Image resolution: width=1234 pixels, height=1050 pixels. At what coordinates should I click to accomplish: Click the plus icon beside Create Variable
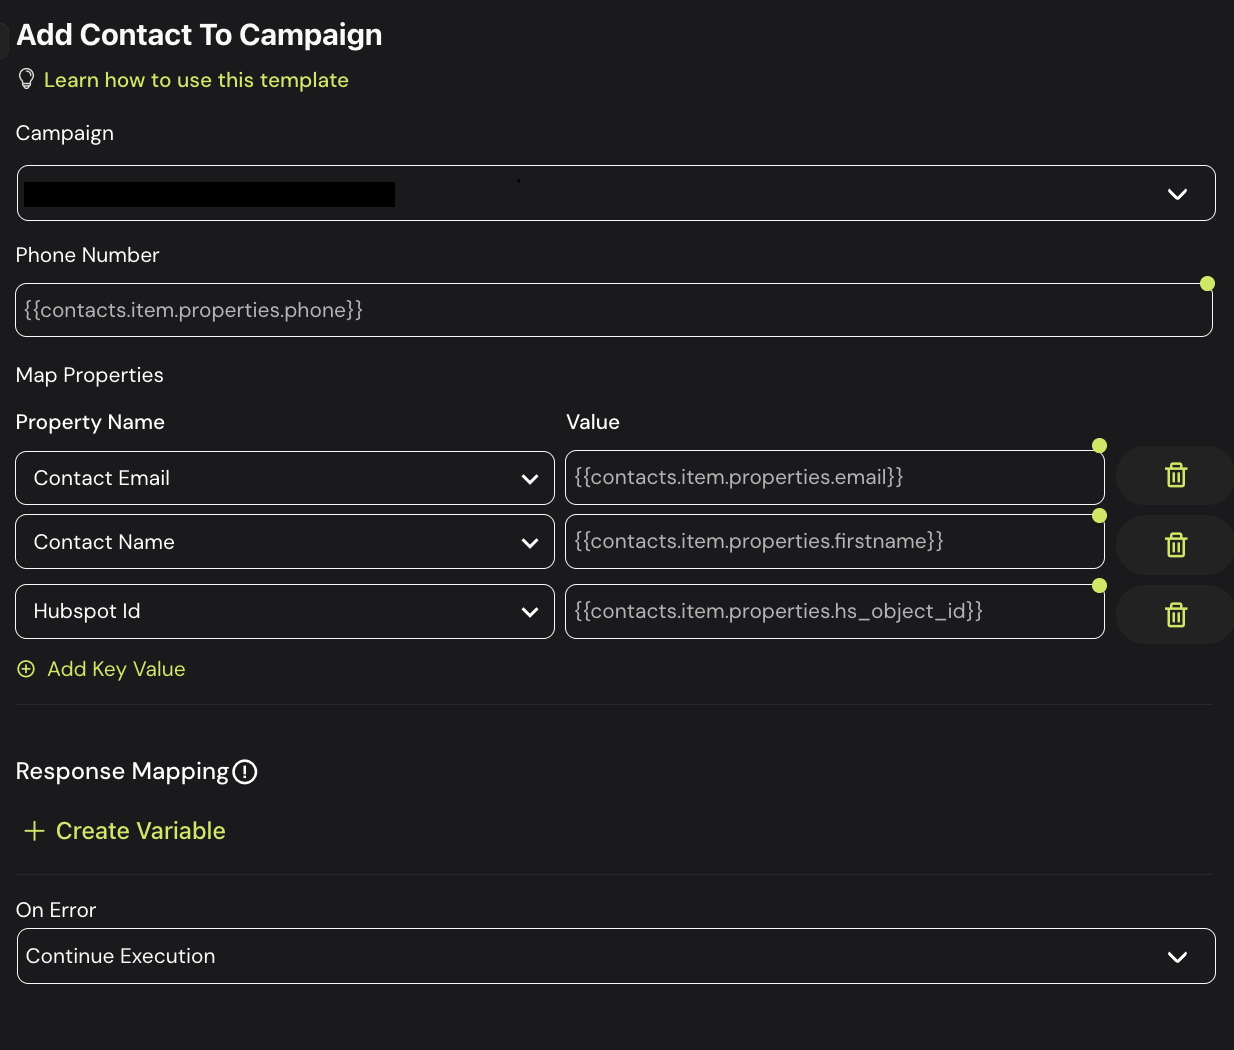point(34,831)
